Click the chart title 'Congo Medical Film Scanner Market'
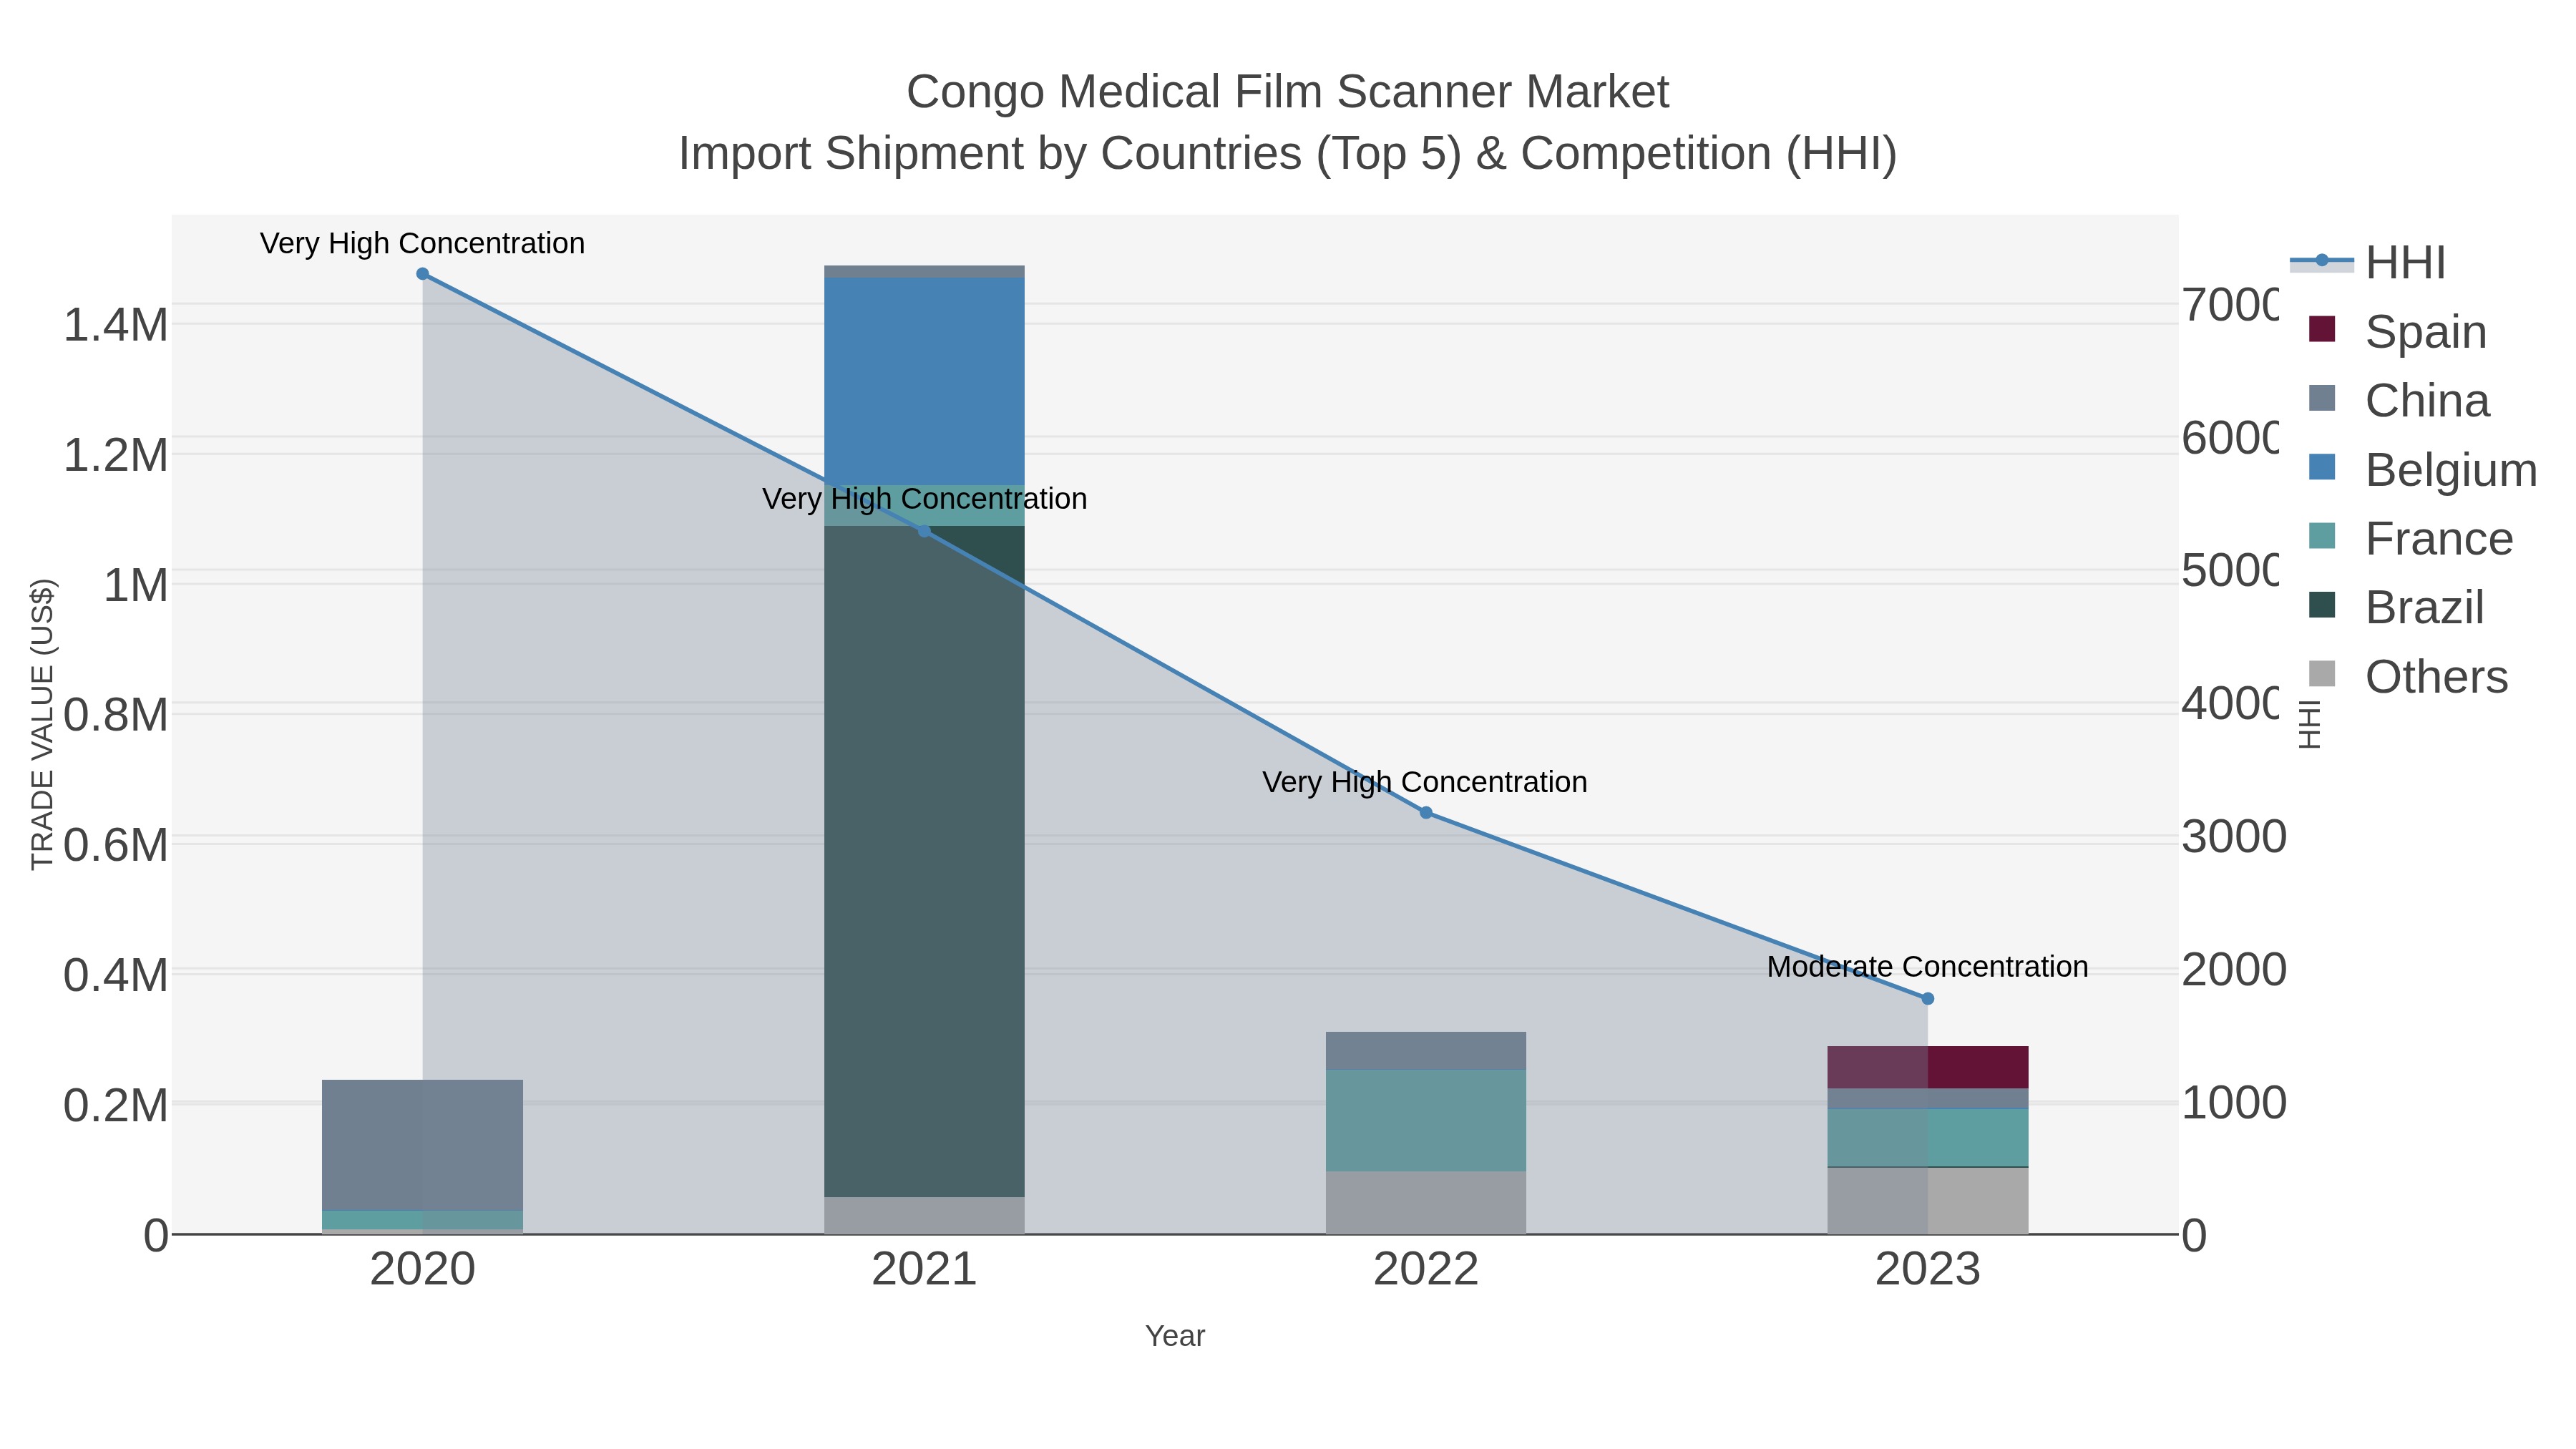The width and height of the screenshot is (2576, 1449). tap(1288, 92)
